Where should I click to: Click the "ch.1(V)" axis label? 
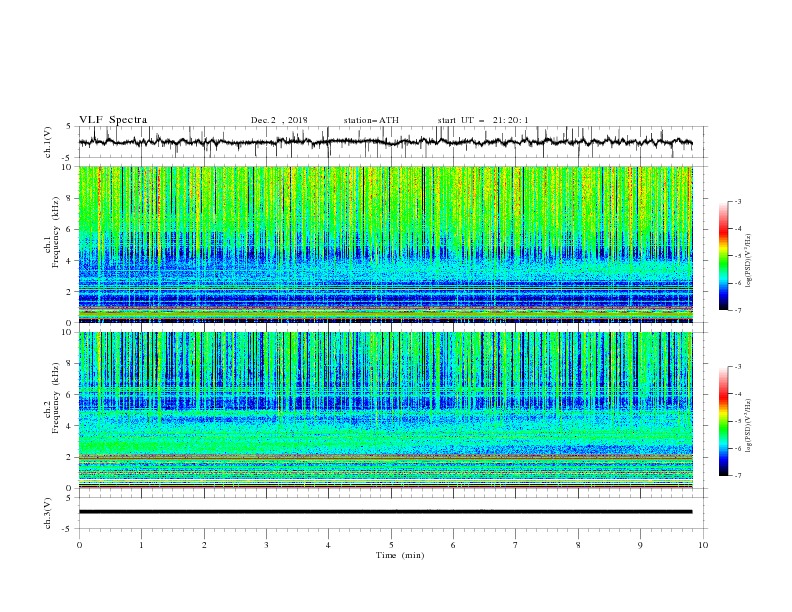pyautogui.click(x=48, y=142)
